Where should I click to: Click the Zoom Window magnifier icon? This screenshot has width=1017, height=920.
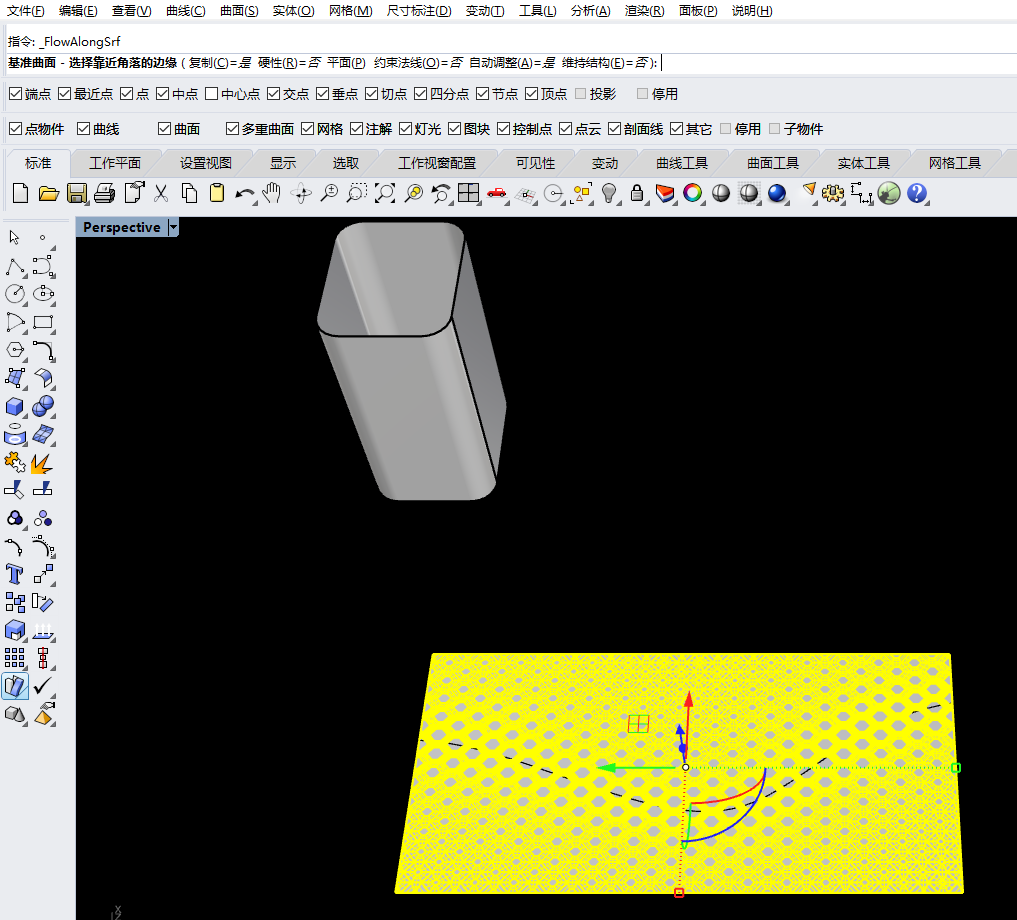click(x=357, y=193)
